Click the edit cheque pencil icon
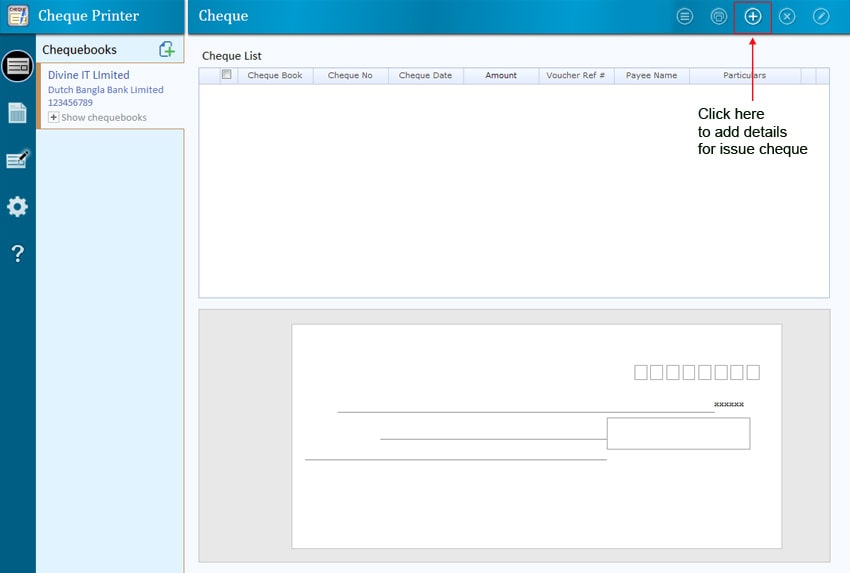The width and height of the screenshot is (850, 573). (x=821, y=17)
